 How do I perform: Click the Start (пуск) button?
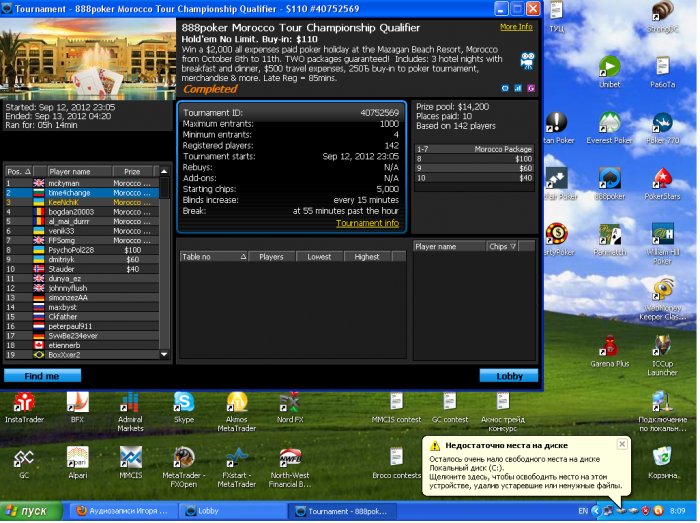coord(30,511)
